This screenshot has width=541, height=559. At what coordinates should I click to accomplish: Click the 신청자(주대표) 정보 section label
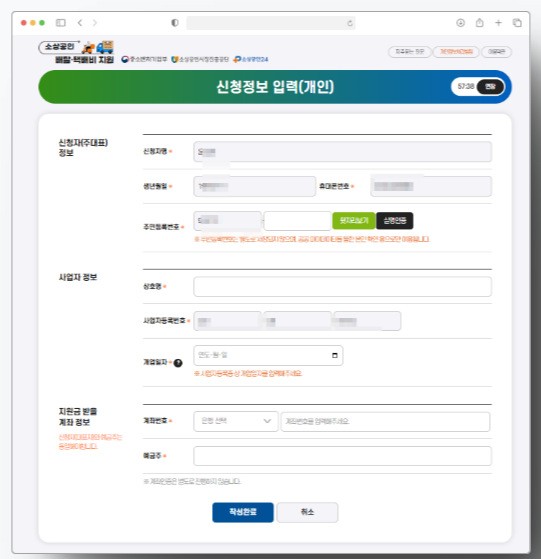pyautogui.click(x=83, y=148)
